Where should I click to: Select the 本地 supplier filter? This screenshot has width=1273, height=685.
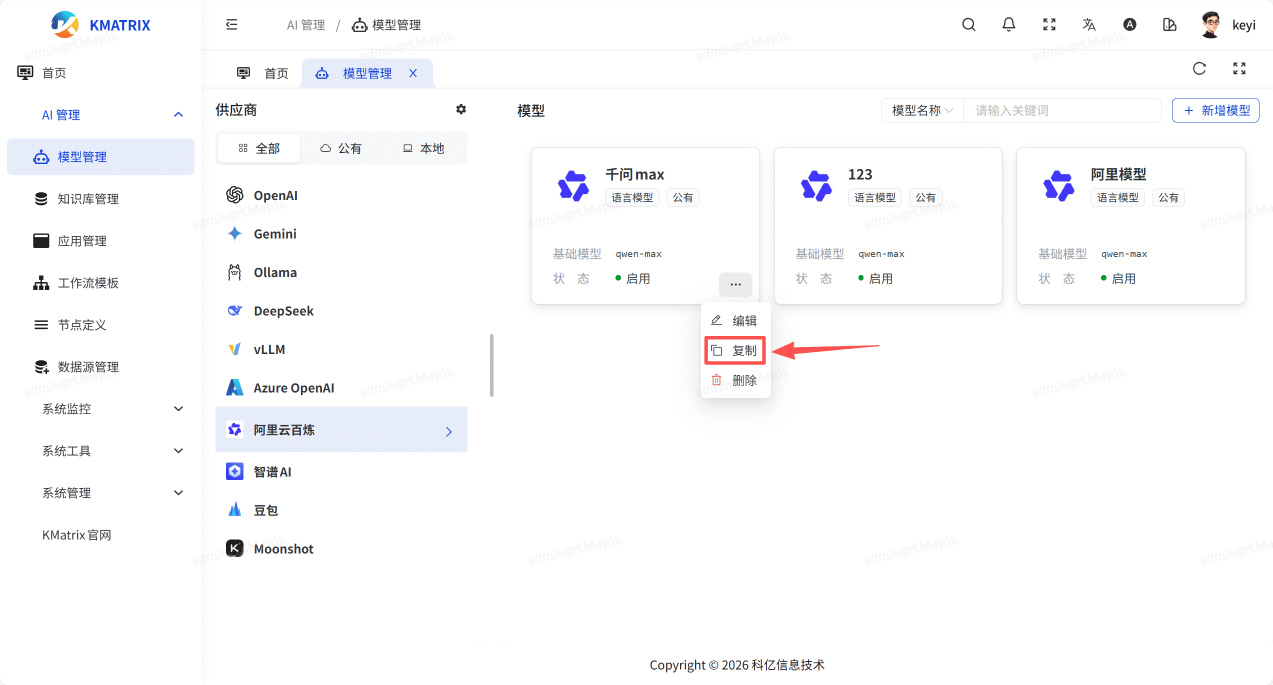[423, 148]
